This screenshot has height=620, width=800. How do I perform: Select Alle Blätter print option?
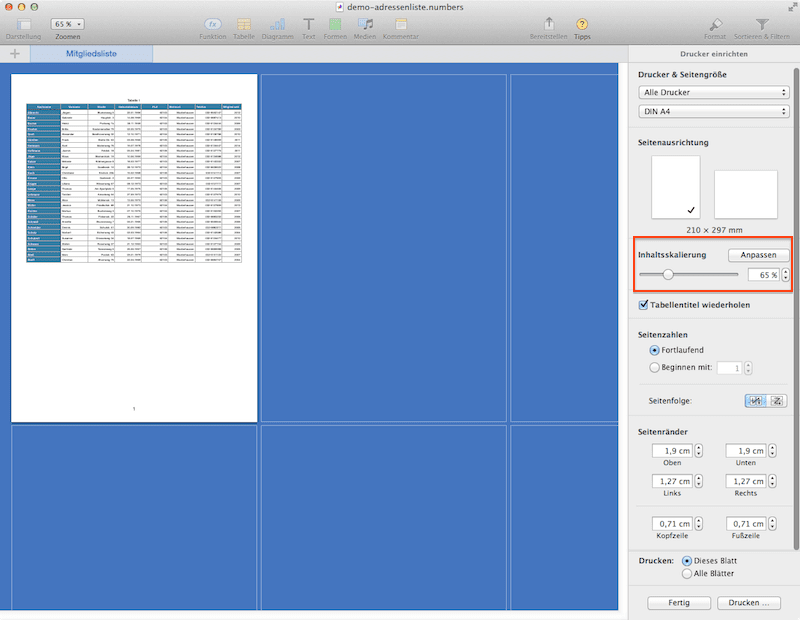[687, 574]
